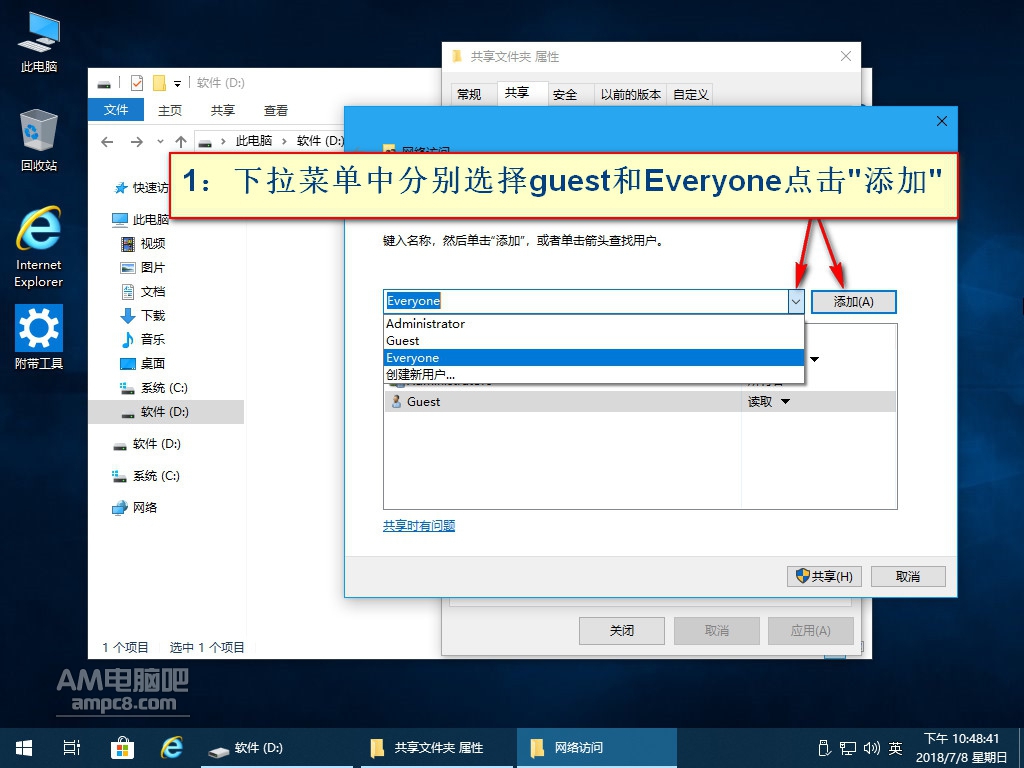Select the 常规 tab in properties window
Image resolution: width=1024 pixels, height=768 pixels.
pos(469,95)
